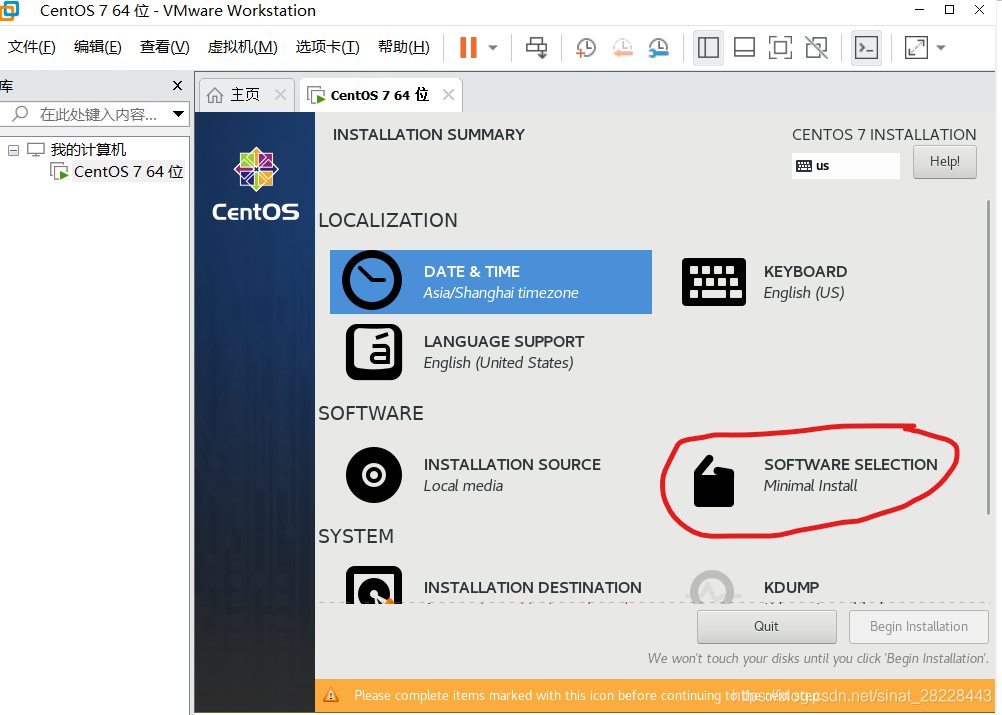The width and height of the screenshot is (1002, 715).
Task: Open the Installation Destination disk icon
Action: 374,585
